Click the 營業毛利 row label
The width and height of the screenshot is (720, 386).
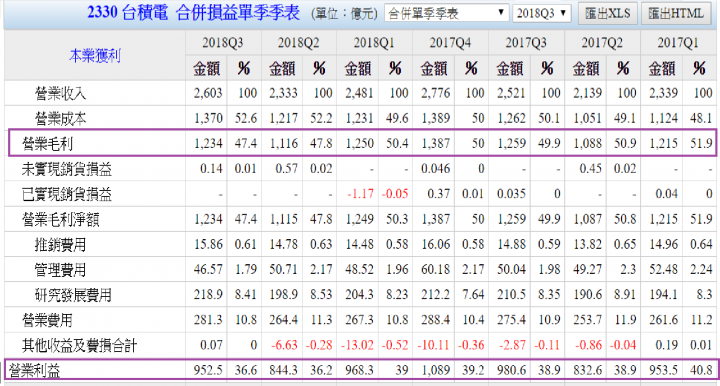[x=47, y=144]
